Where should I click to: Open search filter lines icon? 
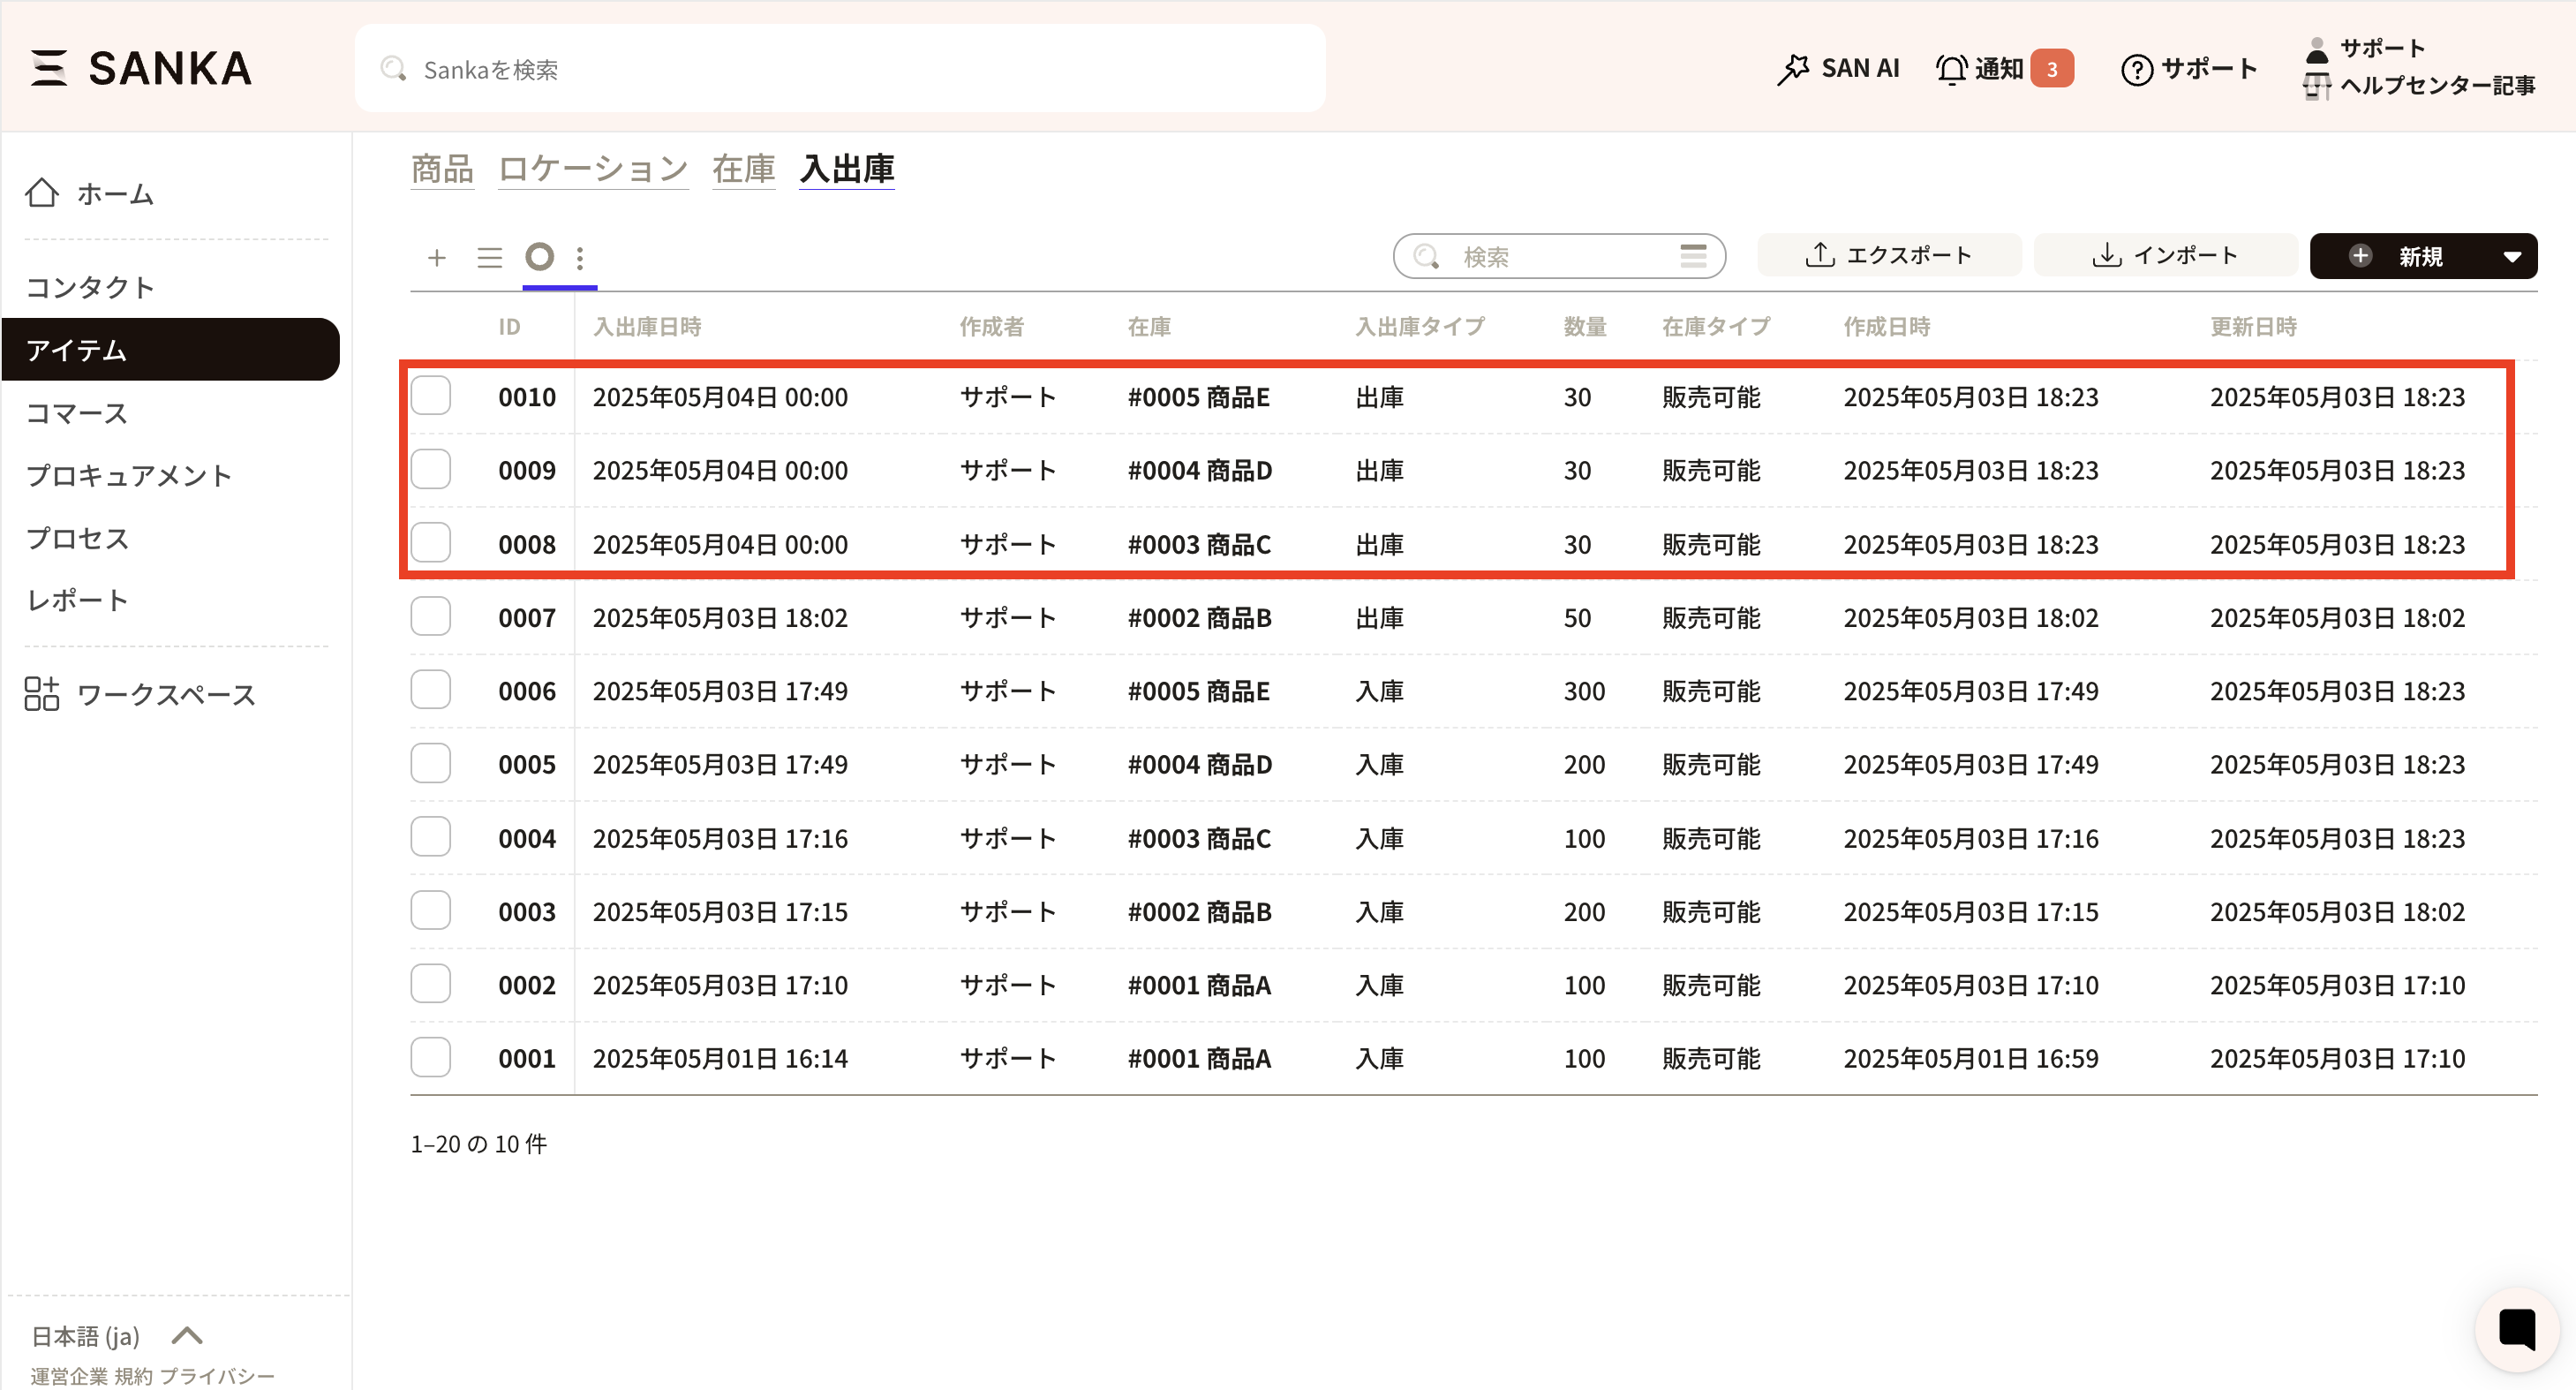(1693, 256)
